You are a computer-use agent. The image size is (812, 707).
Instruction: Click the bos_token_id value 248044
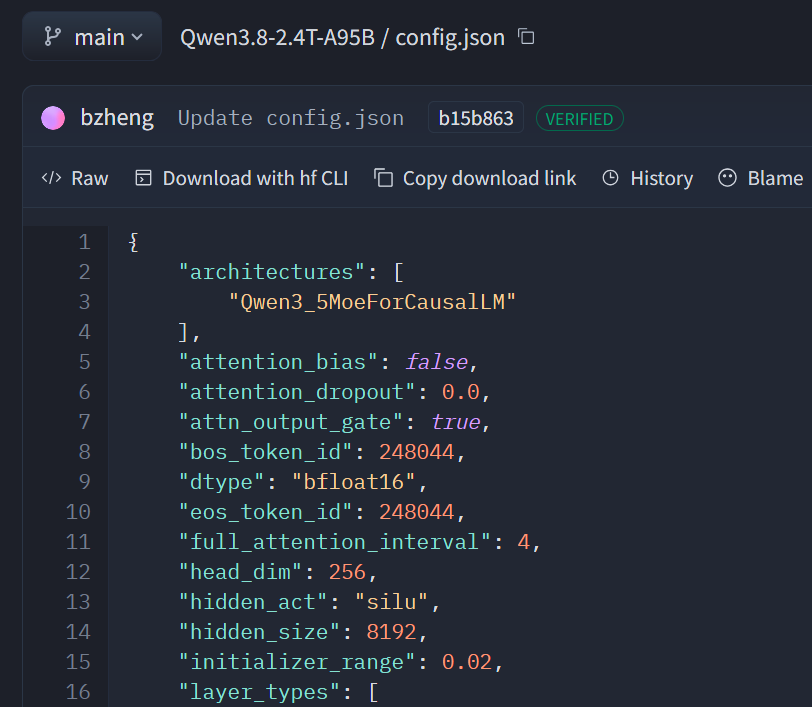coord(417,452)
